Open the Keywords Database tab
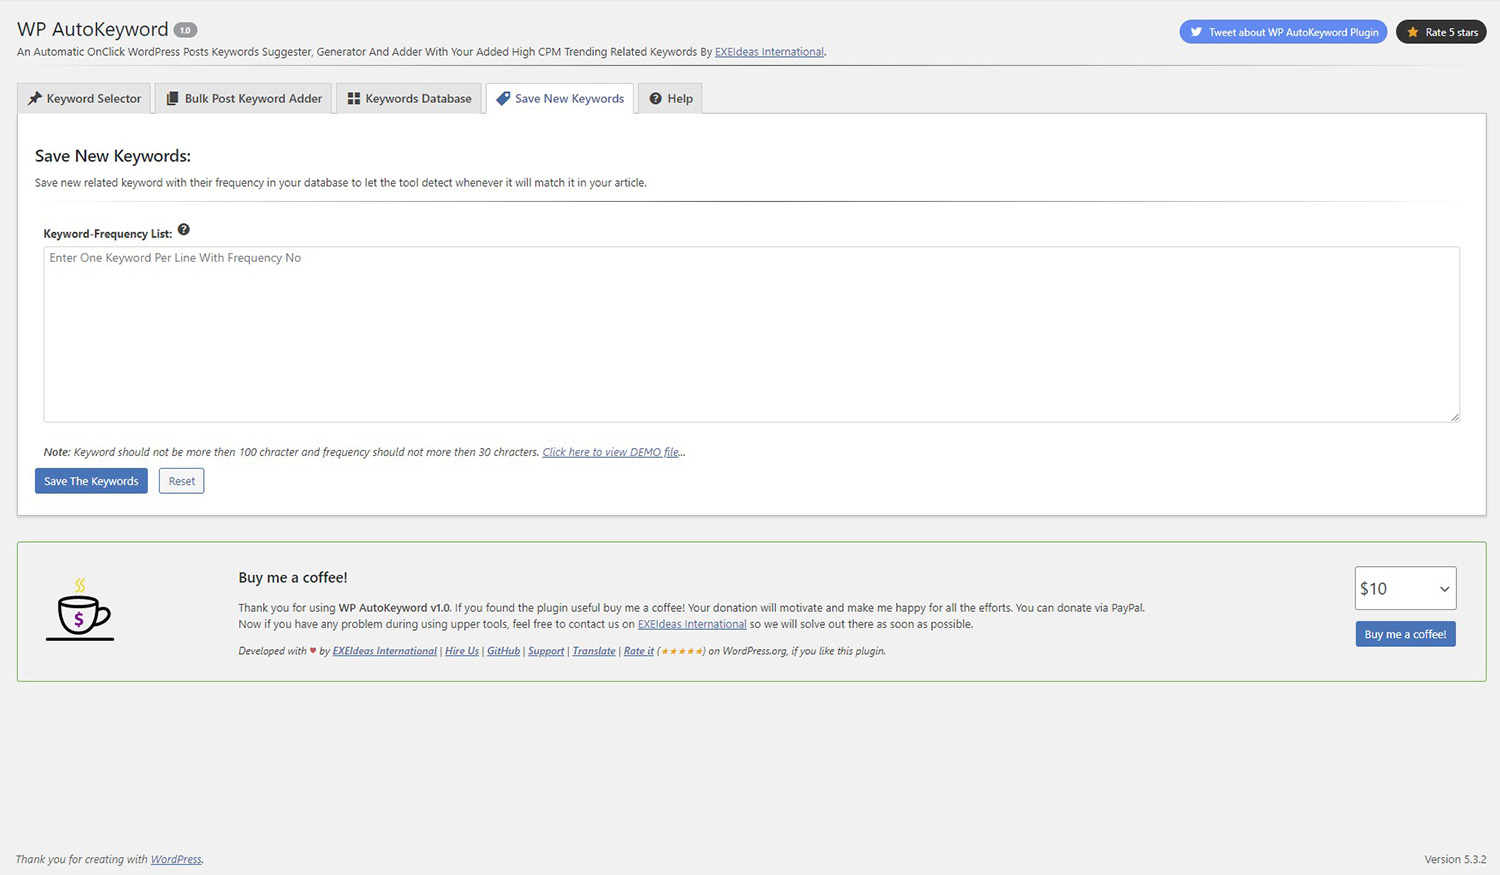The height and width of the screenshot is (875, 1500). tap(409, 98)
